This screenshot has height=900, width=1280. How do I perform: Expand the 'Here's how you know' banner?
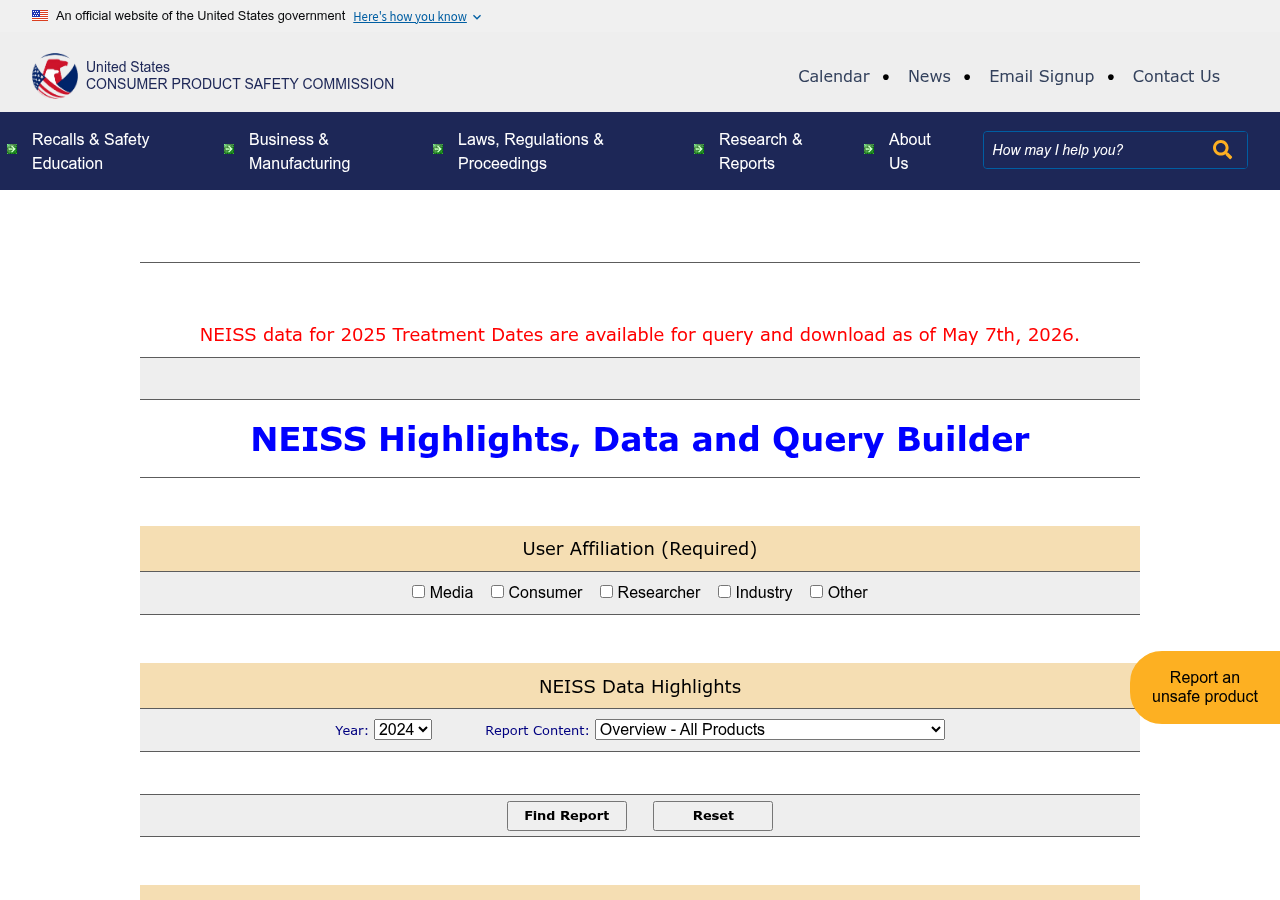click(x=417, y=17)
